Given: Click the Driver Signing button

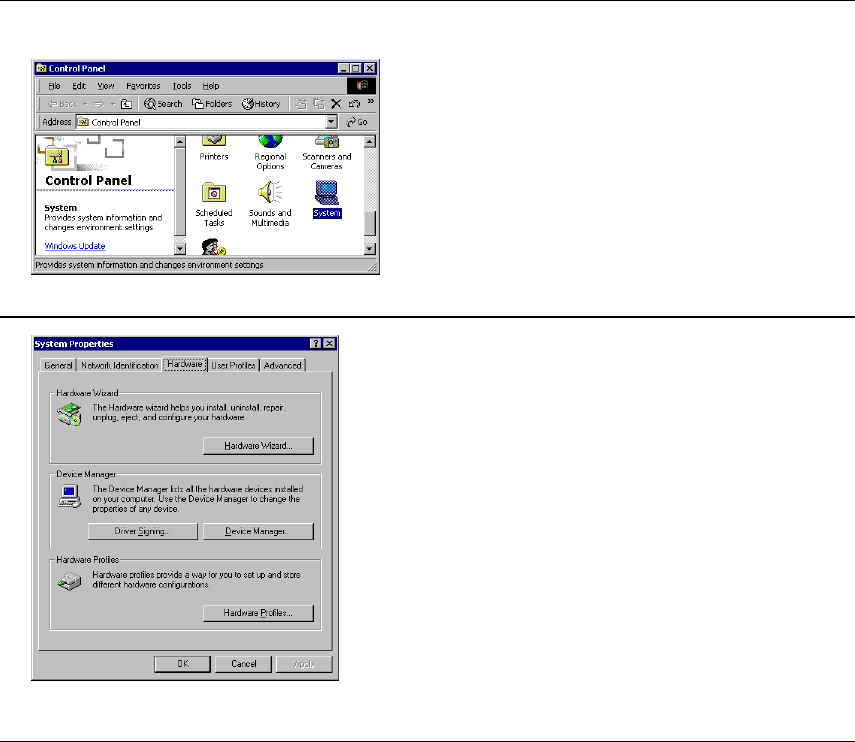Looking at the screenshot, I should 142,532.
